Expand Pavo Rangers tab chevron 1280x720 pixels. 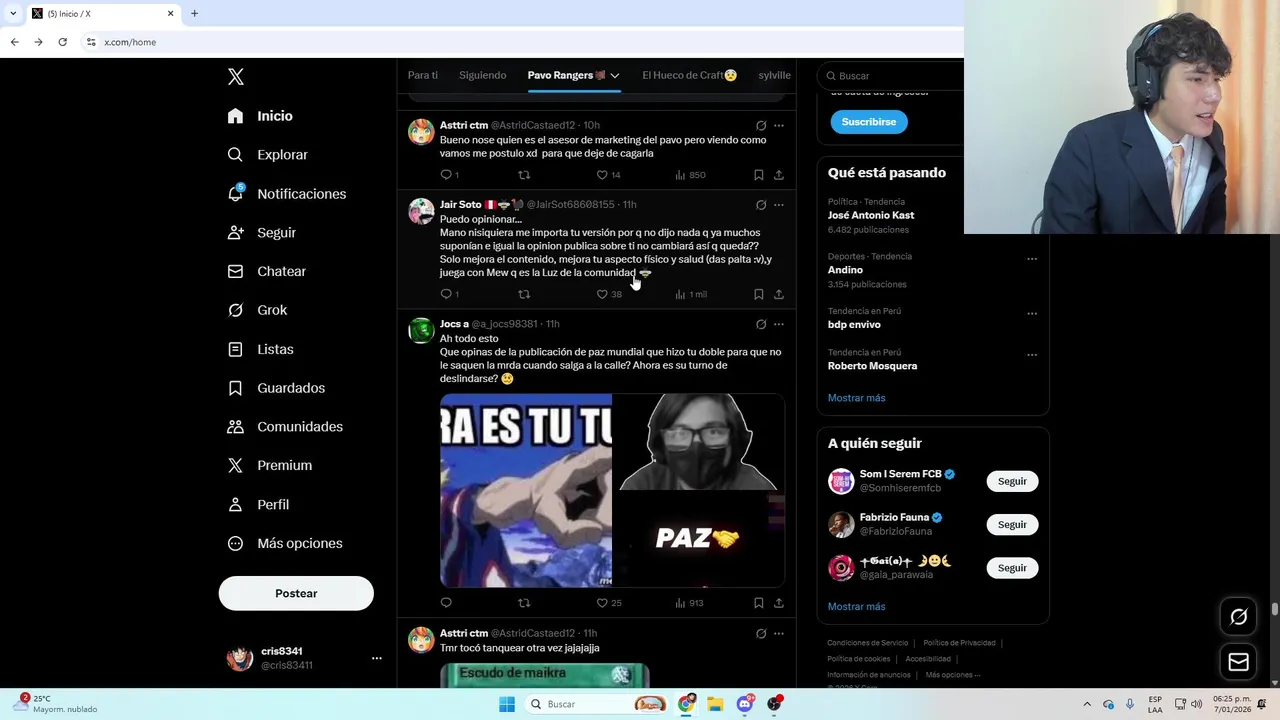[x=615, y=76]
